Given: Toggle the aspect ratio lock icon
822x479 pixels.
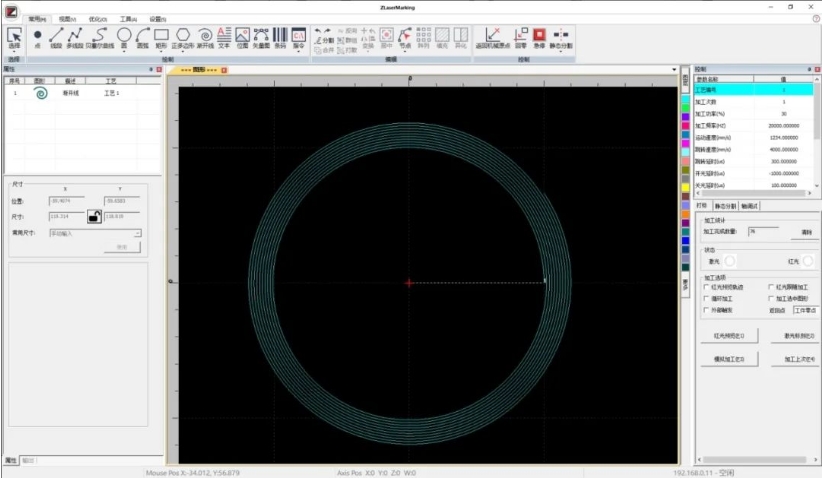Looking at the screenshot, I should click(94, 216).
